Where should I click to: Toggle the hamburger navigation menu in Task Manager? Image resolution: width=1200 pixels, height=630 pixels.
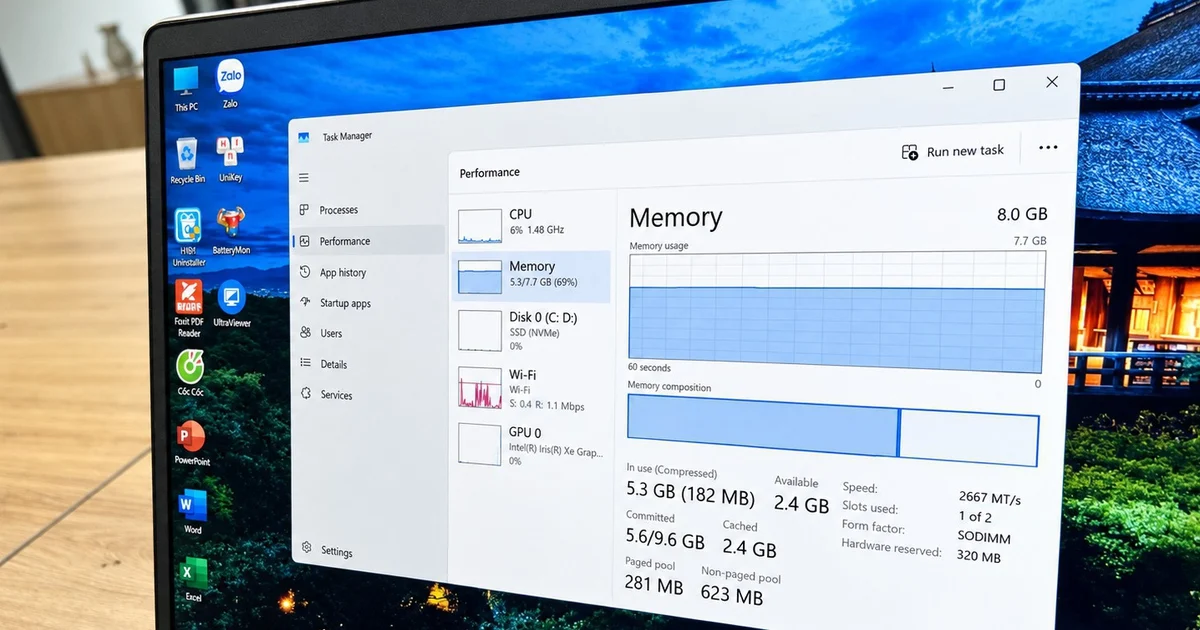(304, 178)
